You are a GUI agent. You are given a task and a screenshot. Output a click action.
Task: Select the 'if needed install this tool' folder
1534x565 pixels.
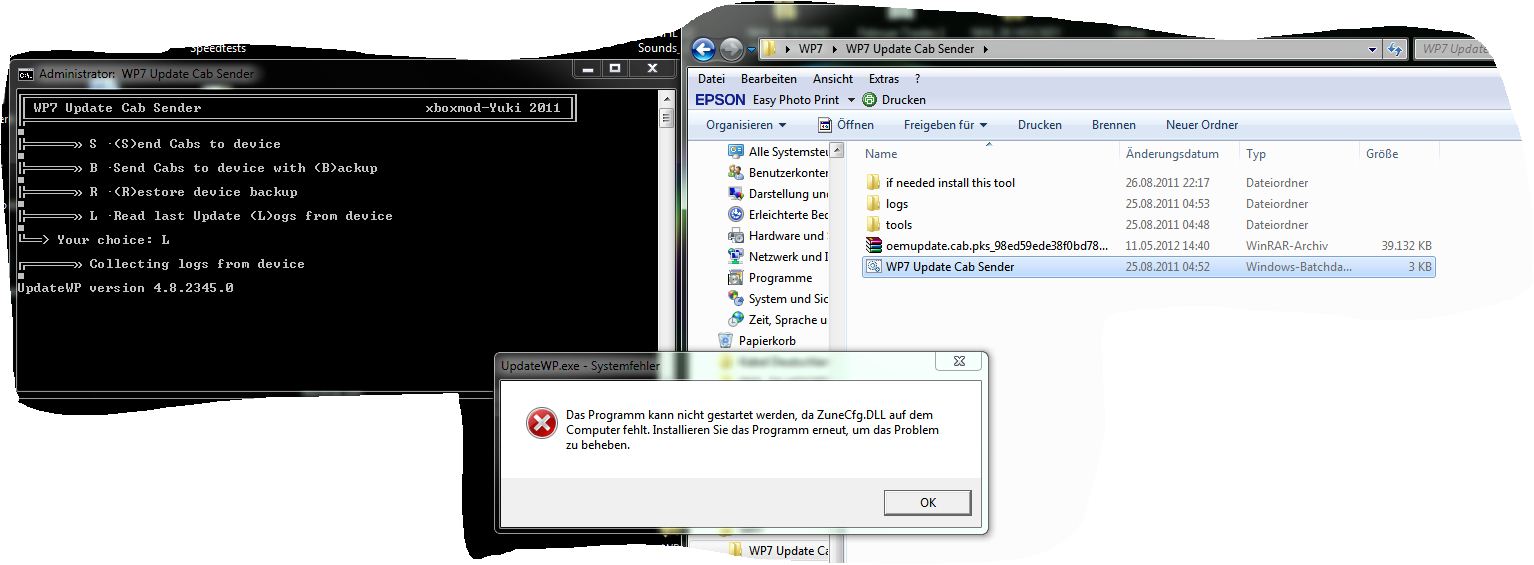click(950, 183)
